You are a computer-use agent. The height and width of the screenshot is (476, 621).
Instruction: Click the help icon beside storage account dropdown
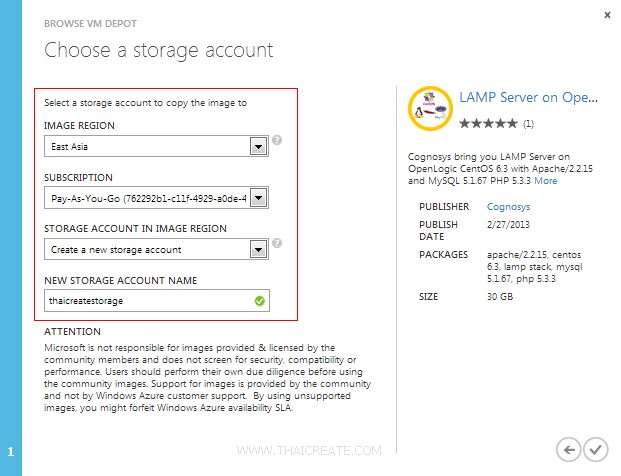[x=277, y=243]
